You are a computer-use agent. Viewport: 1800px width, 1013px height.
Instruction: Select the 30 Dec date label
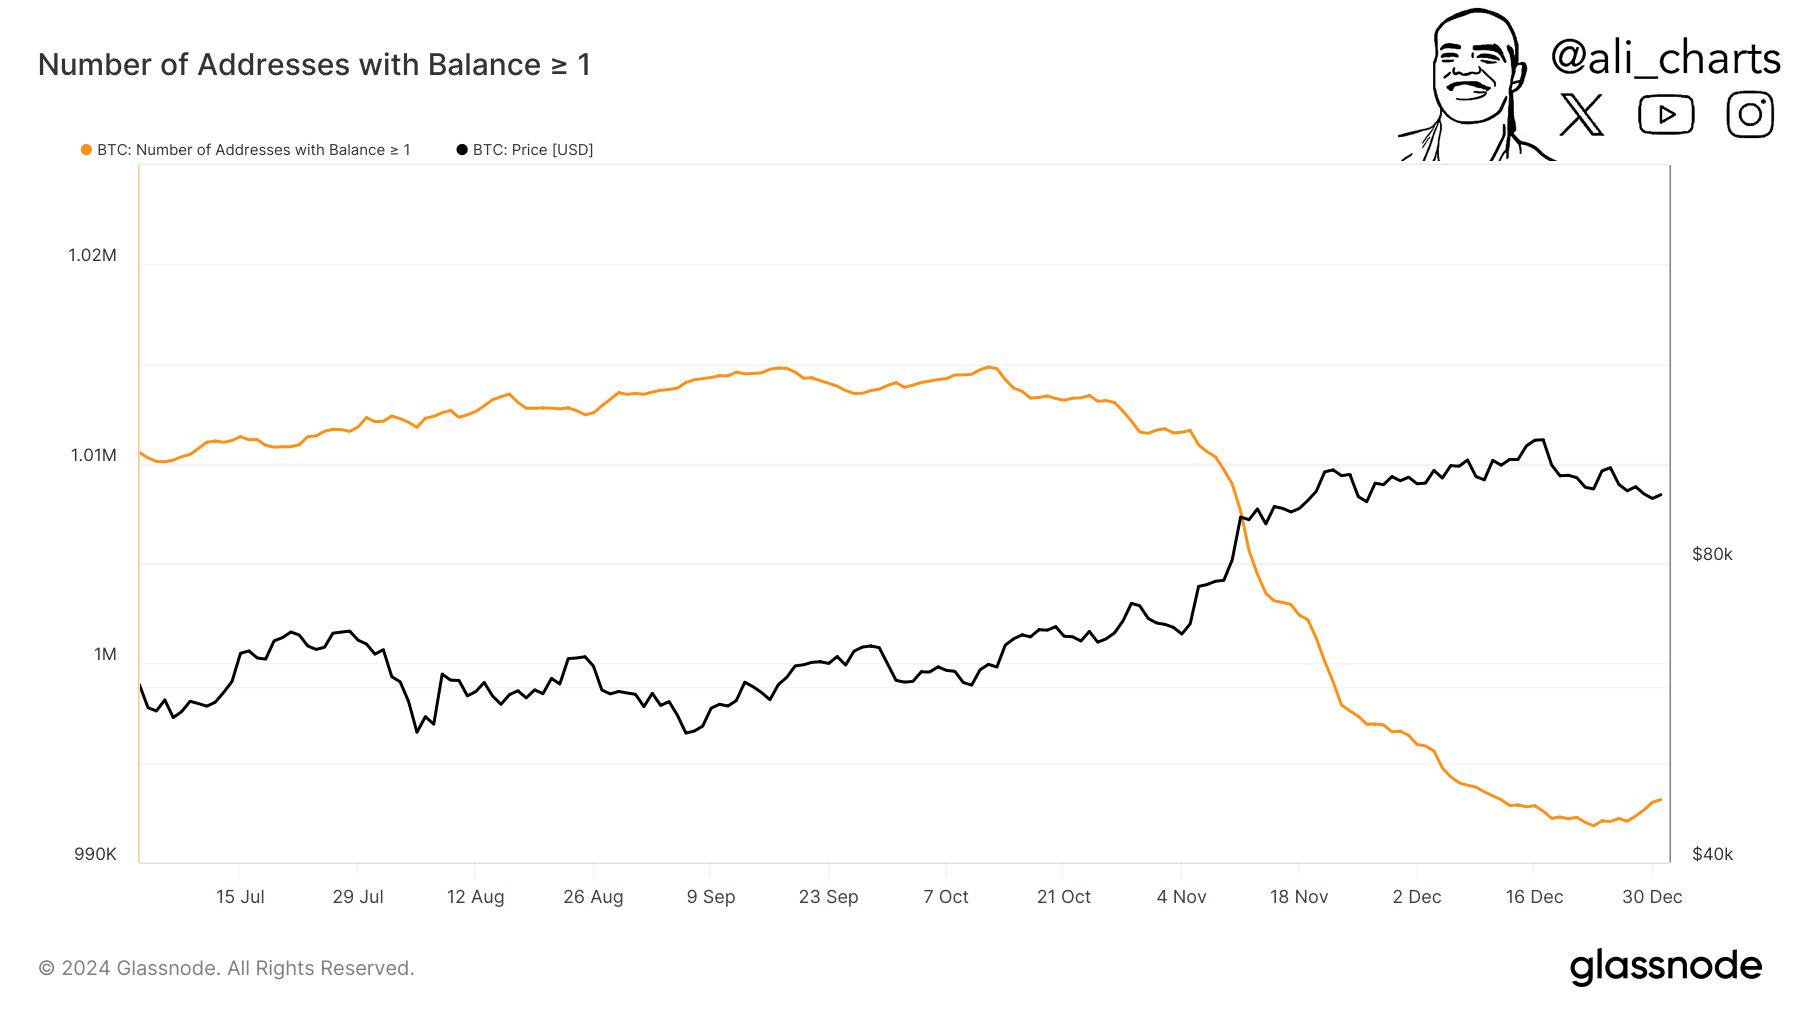click(x=1652, y=897)
